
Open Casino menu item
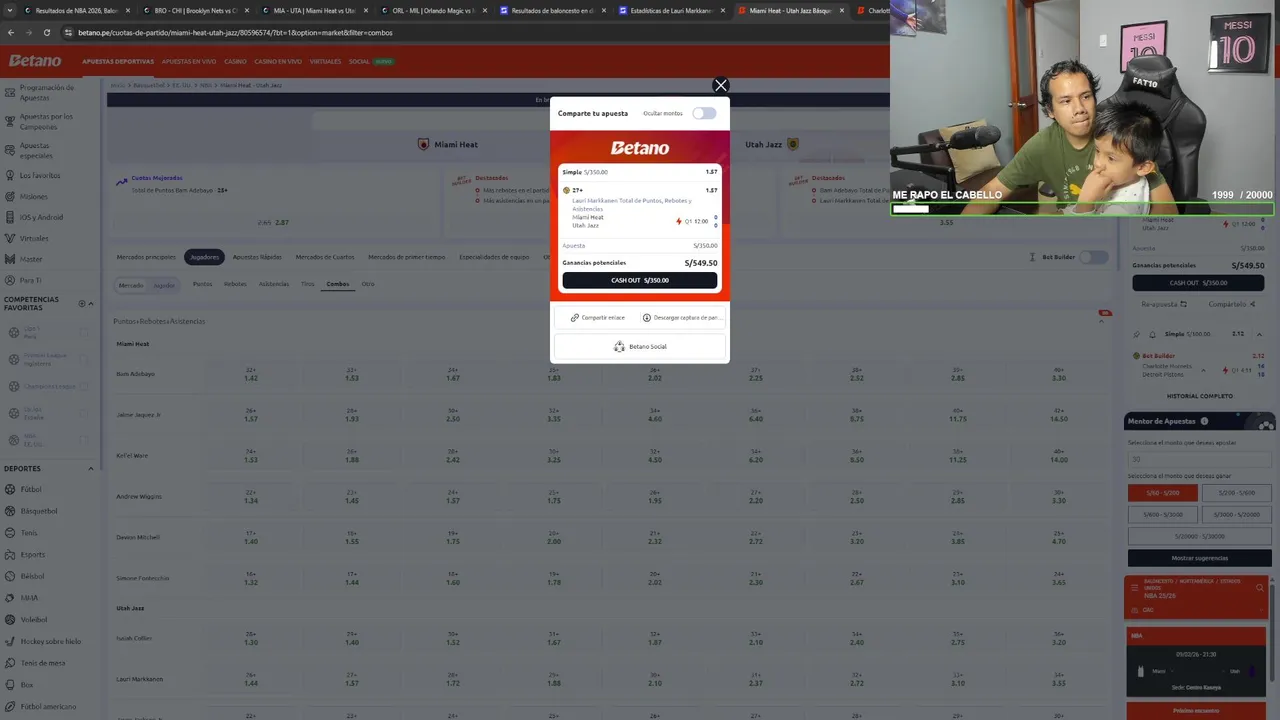[x=235, y=61]
